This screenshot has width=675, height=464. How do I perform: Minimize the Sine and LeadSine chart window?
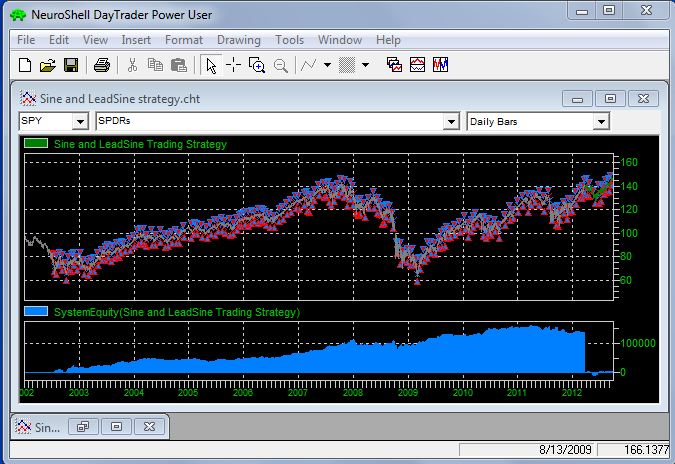[577, 99]
